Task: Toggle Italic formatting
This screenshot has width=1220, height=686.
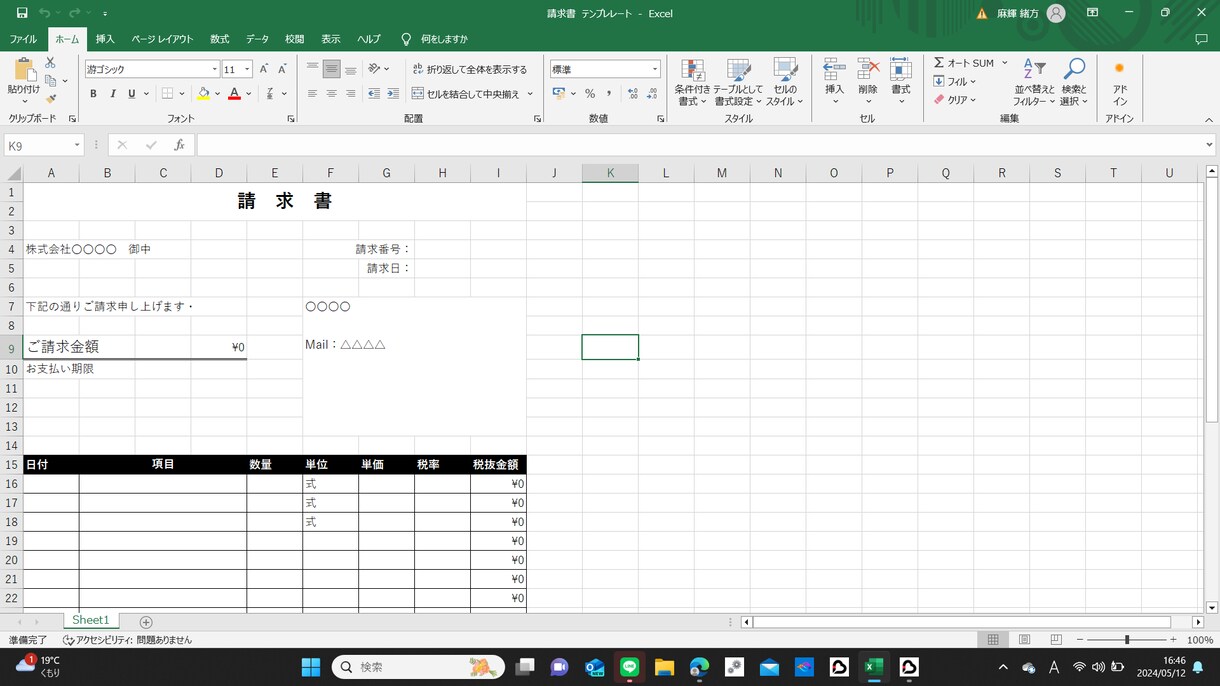Action: tap(112, 93)
